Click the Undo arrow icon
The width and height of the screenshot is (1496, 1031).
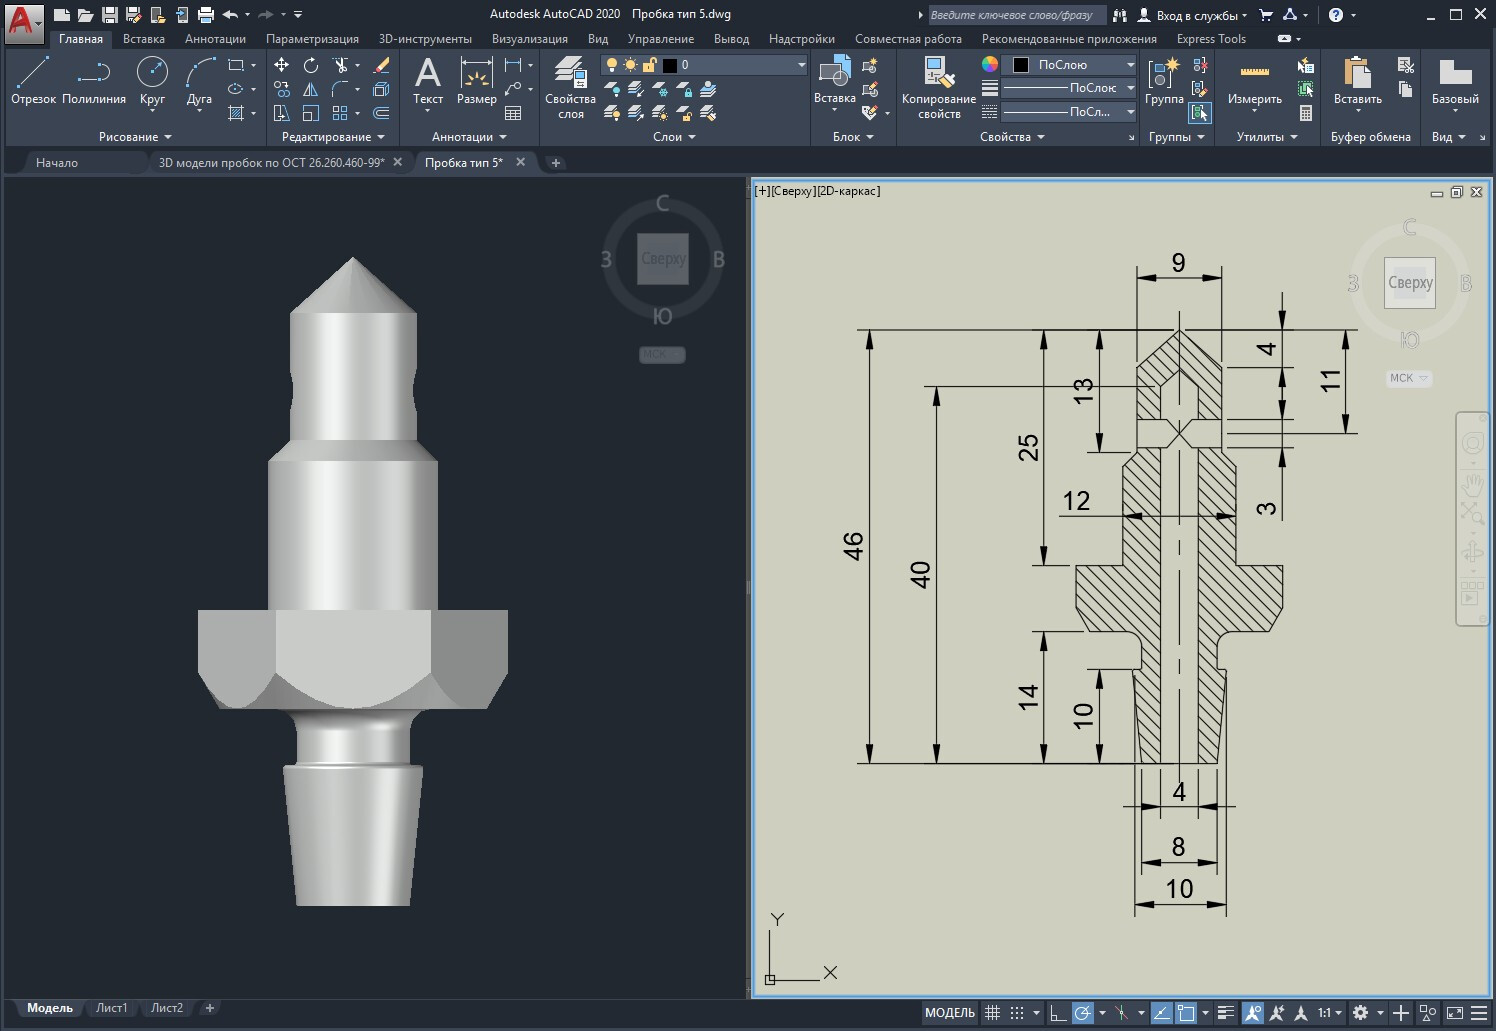pos(230,15)
